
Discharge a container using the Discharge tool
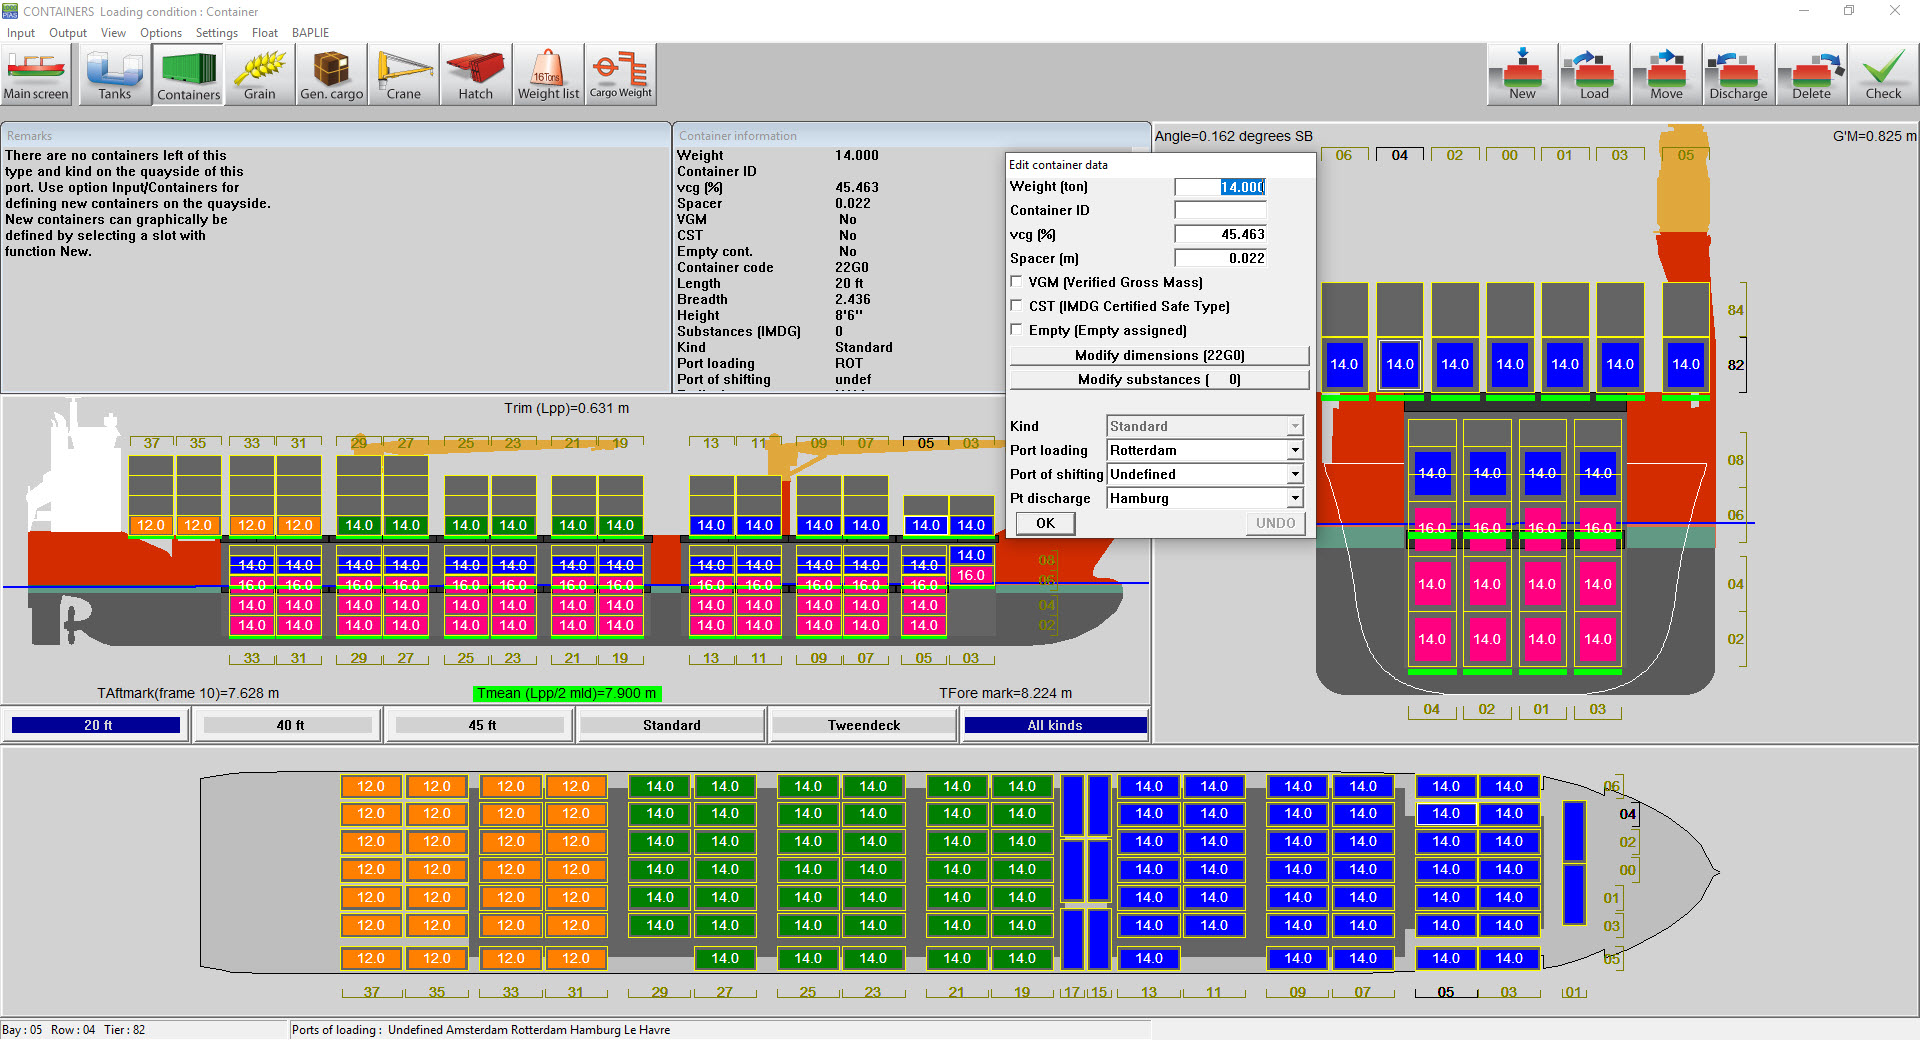pos(1737,73)
